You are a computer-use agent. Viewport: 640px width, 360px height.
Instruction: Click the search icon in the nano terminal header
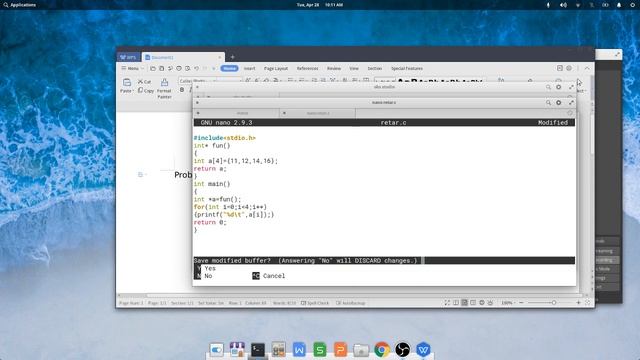tap(548, 103)
